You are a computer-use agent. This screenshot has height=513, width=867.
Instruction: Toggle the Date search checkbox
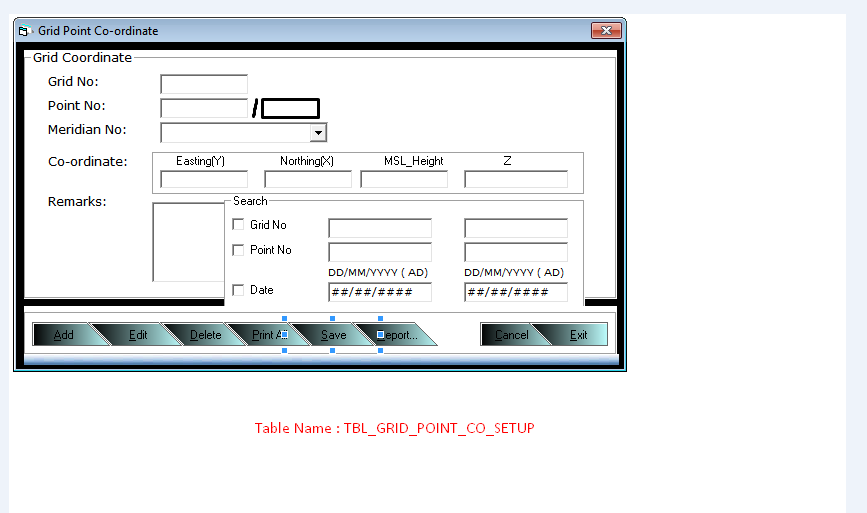point(238,290)
